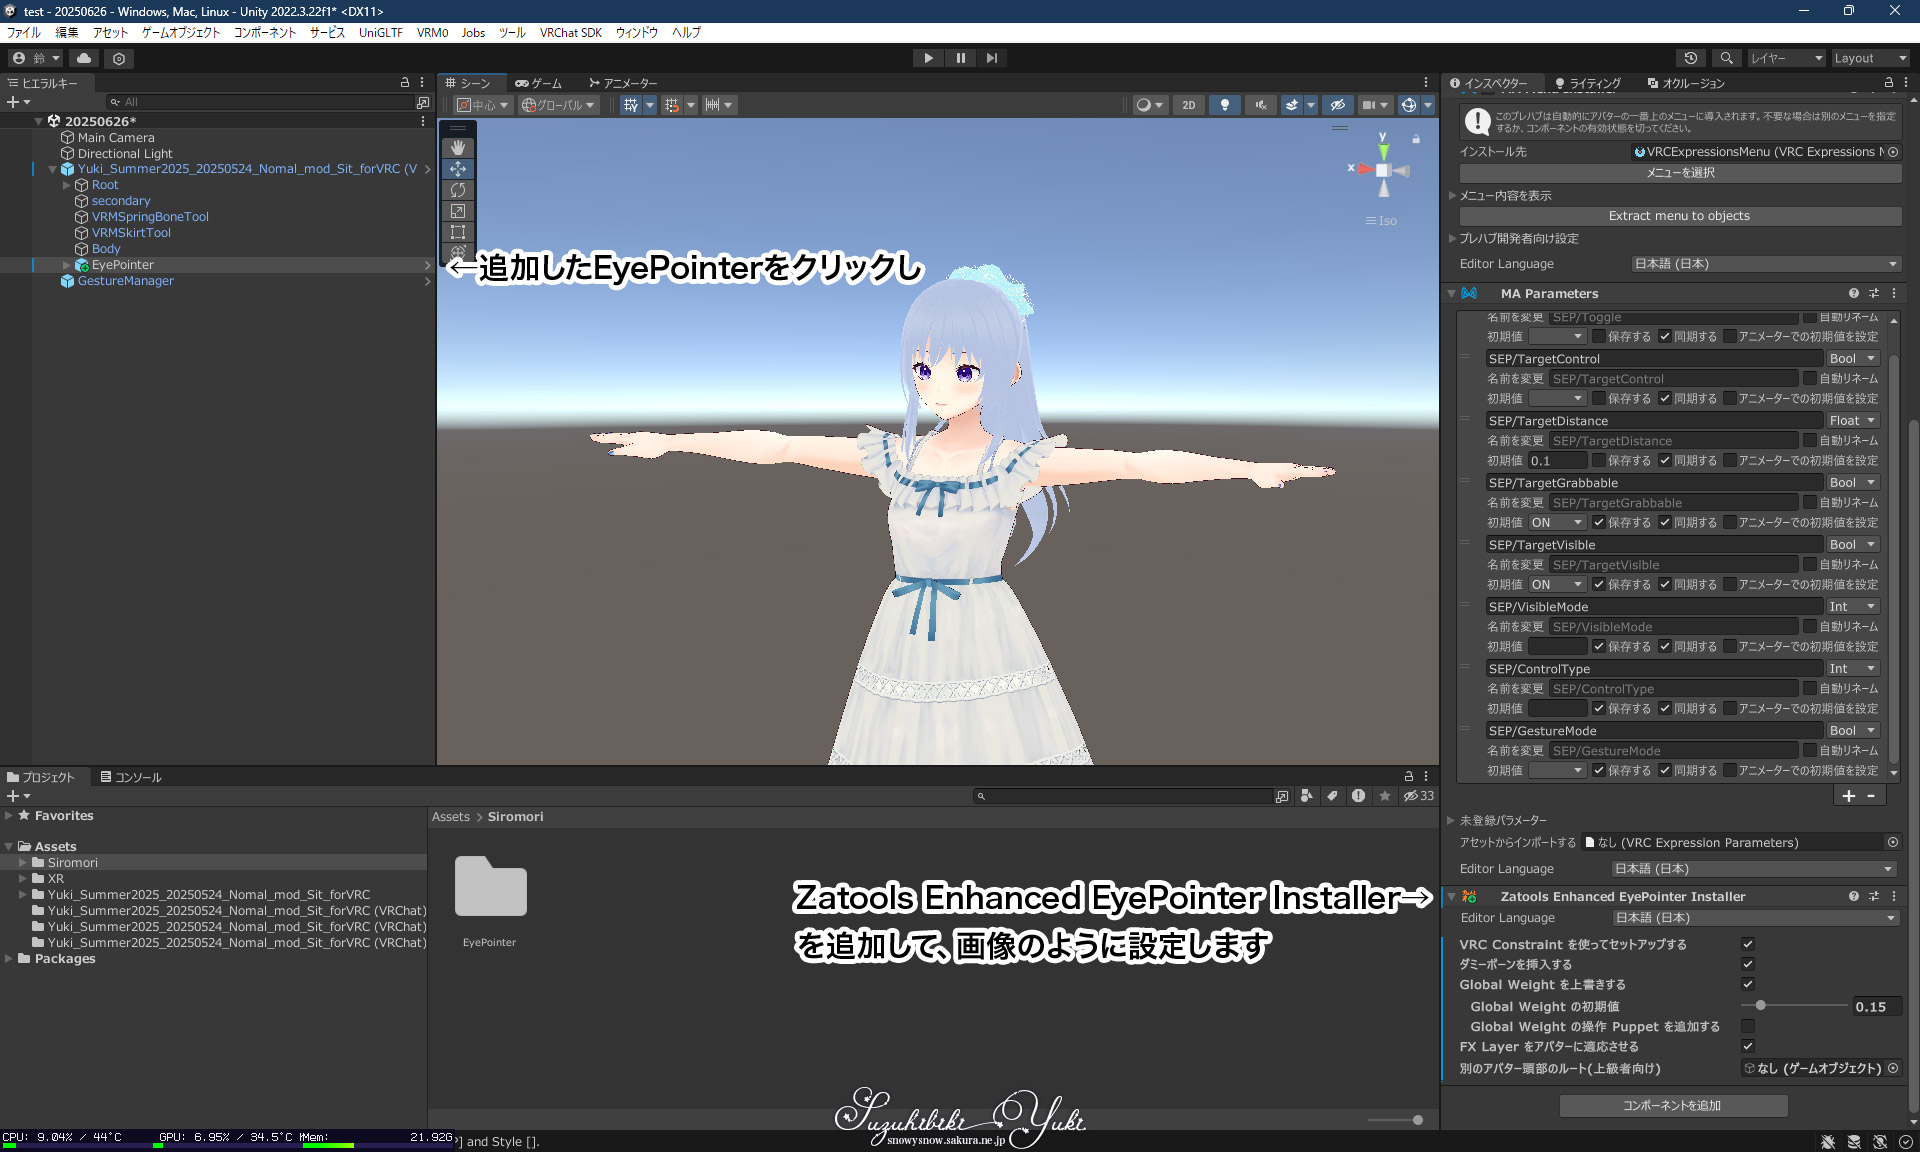
Task: Adjust Global Weight の初期値 slider
Action: tap(1760, 1006)
